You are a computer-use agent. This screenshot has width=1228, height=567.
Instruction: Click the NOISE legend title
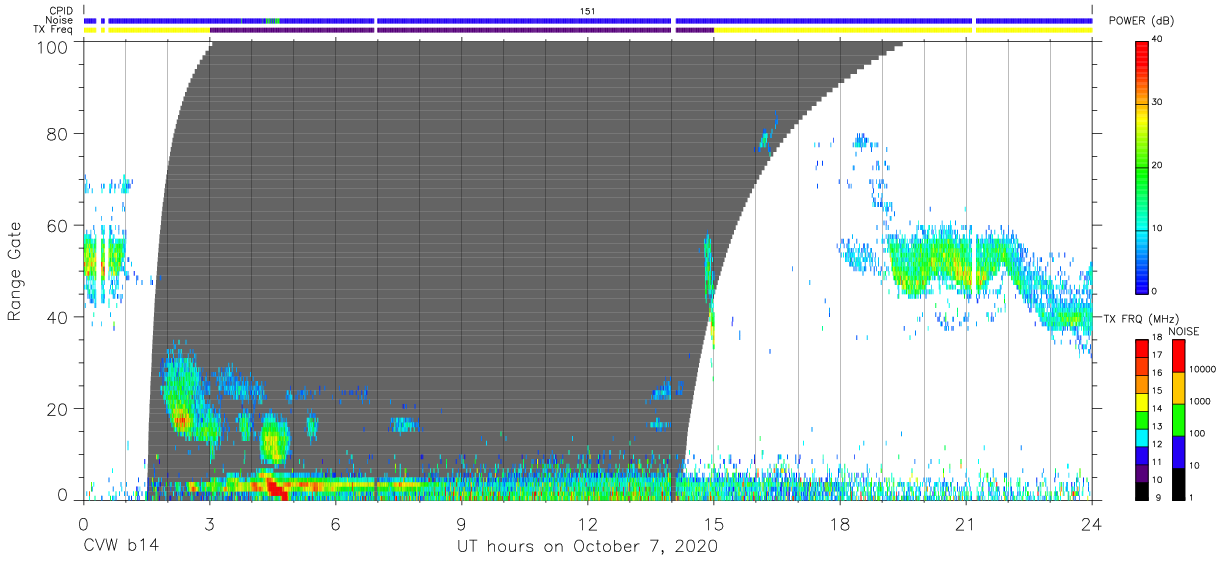1182,331
